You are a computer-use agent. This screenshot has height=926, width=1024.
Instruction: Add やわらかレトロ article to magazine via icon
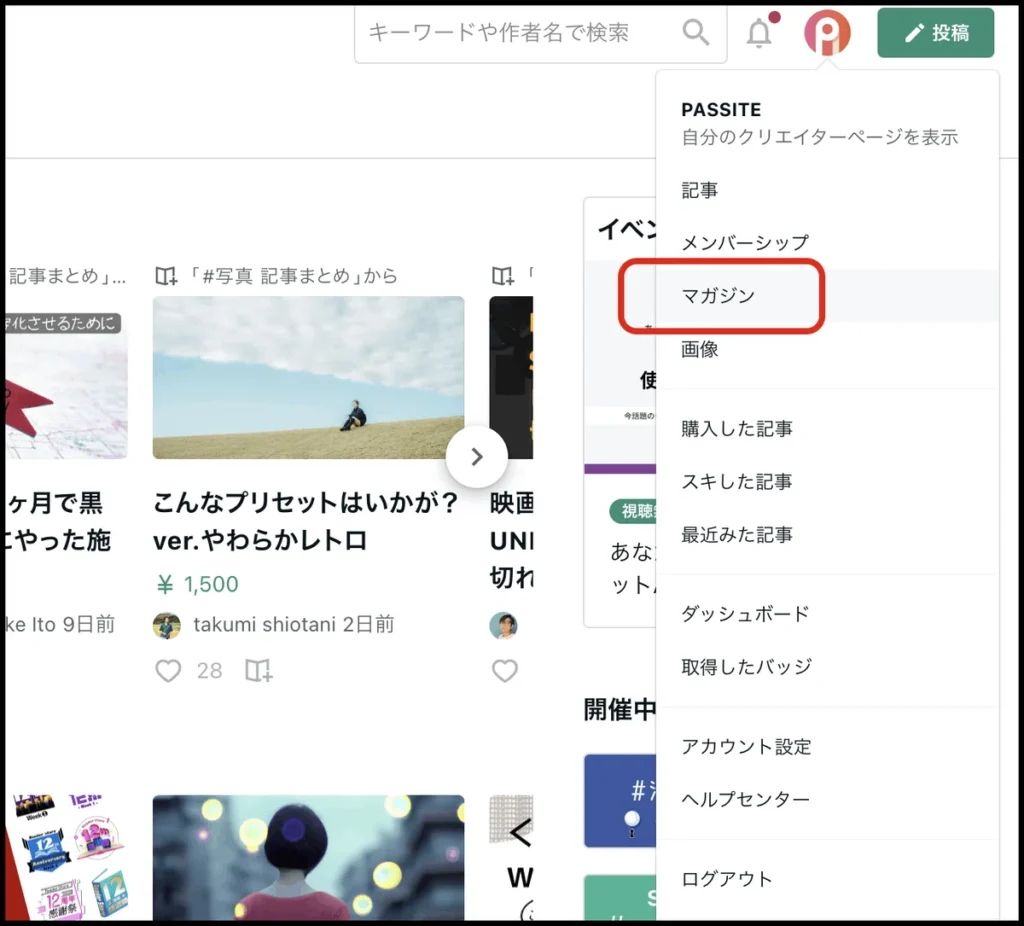[258, 670]
